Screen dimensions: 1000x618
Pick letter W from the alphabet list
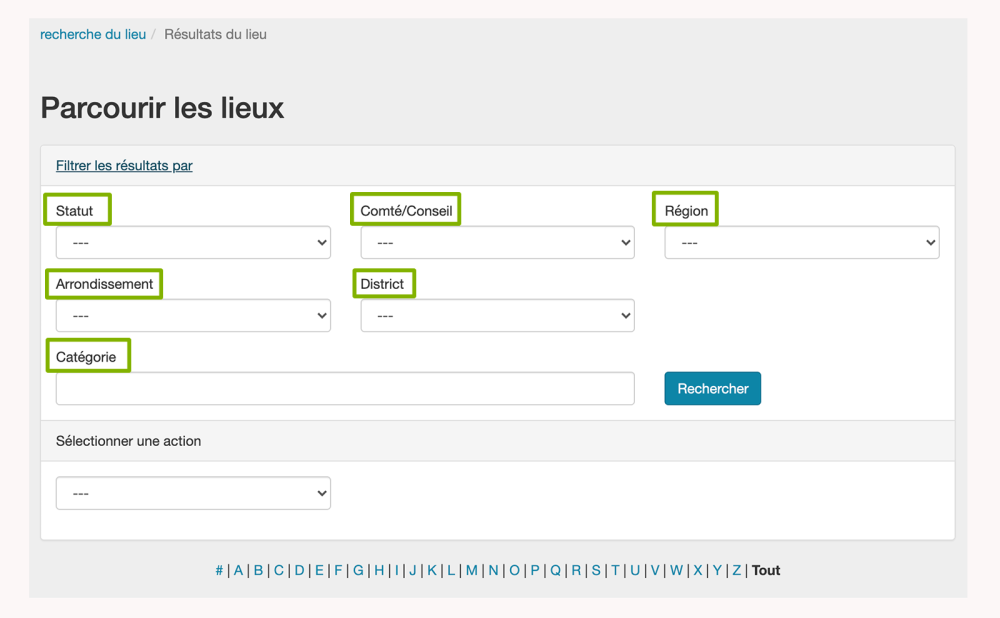(x=676, y=571)
